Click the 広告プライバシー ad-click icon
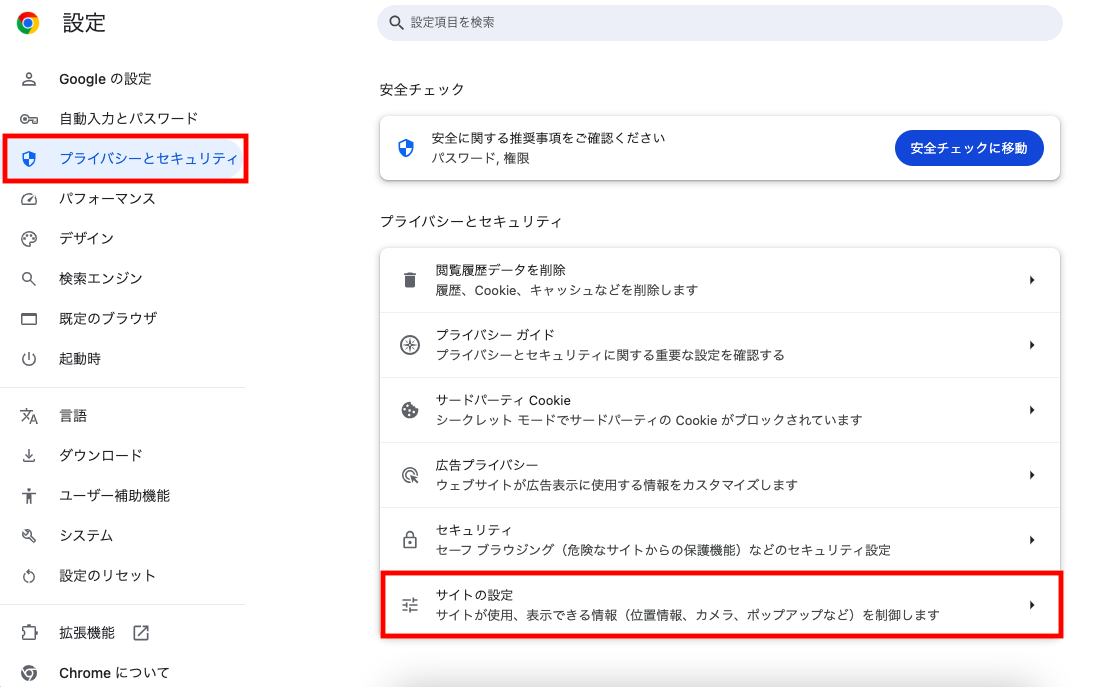1094x687 pixels. click(410, 475)
